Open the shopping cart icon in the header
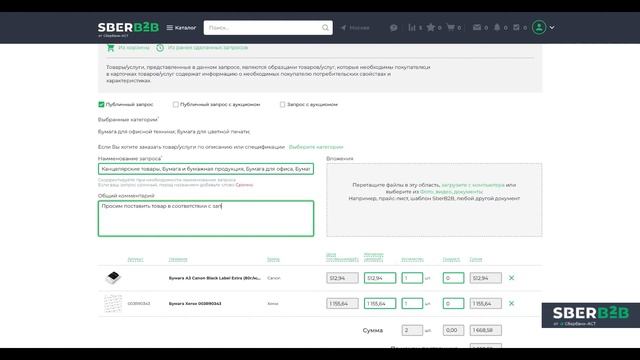640x360 pixels. click(x=451, y=27)
